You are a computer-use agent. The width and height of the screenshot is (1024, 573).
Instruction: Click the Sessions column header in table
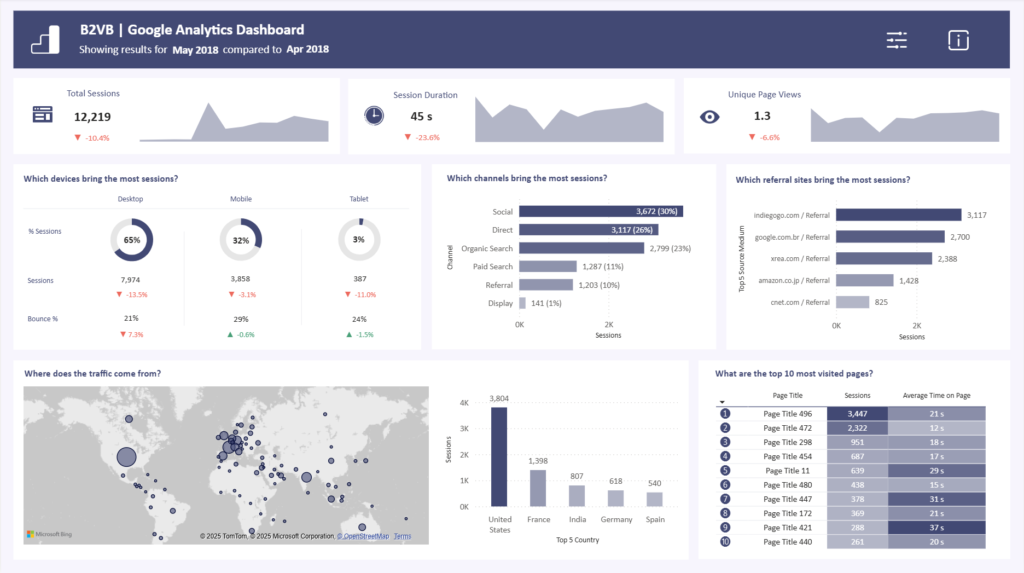857,396
